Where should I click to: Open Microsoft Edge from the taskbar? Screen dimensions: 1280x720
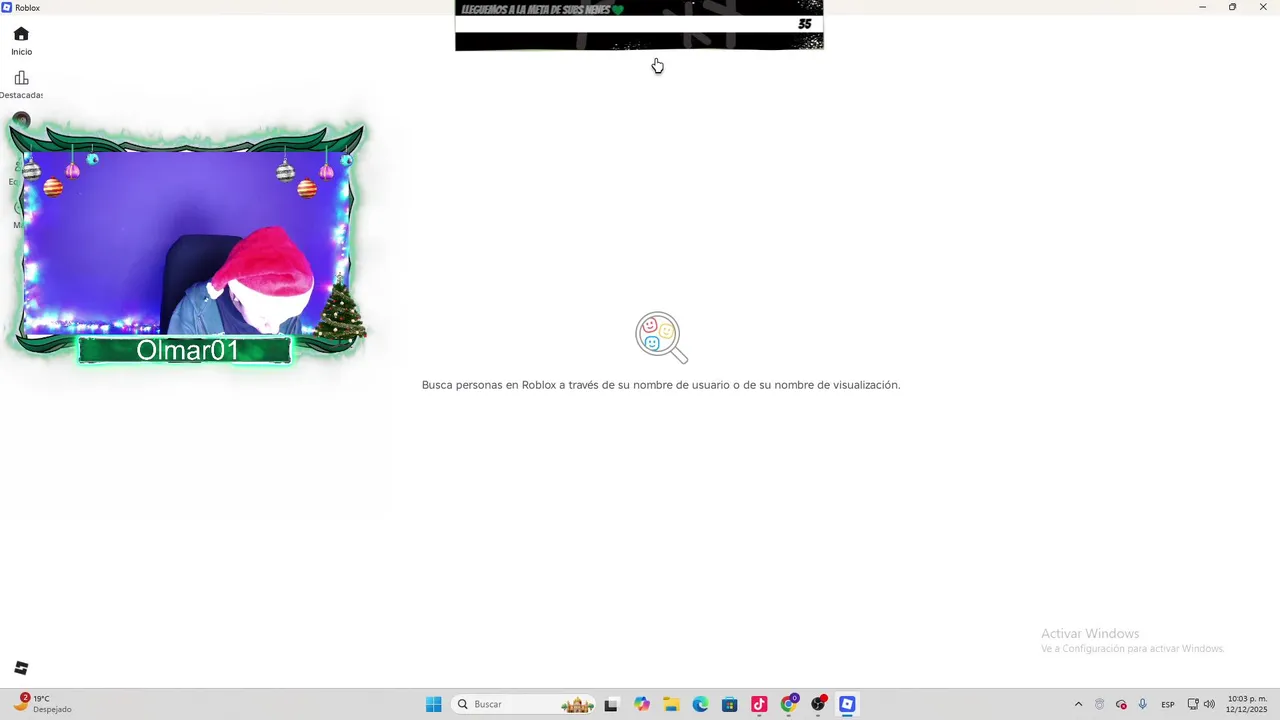point(700,704)
